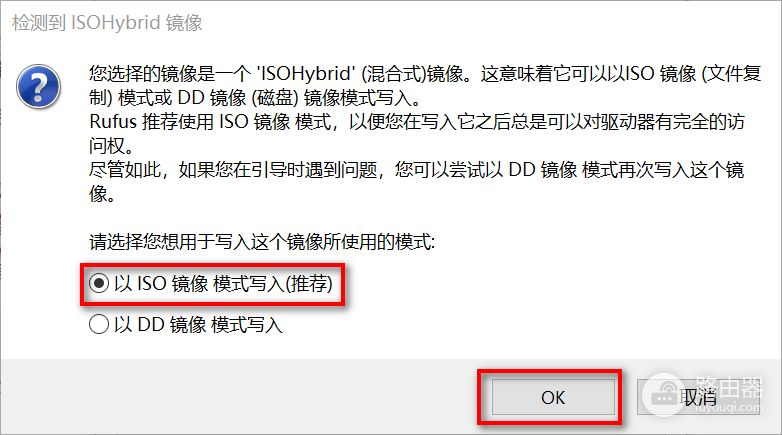782x435 pixels.
Task: Click the 制) 模式或 DD 镜像 line
Action: pyautogui.click(x=255, y=98)
